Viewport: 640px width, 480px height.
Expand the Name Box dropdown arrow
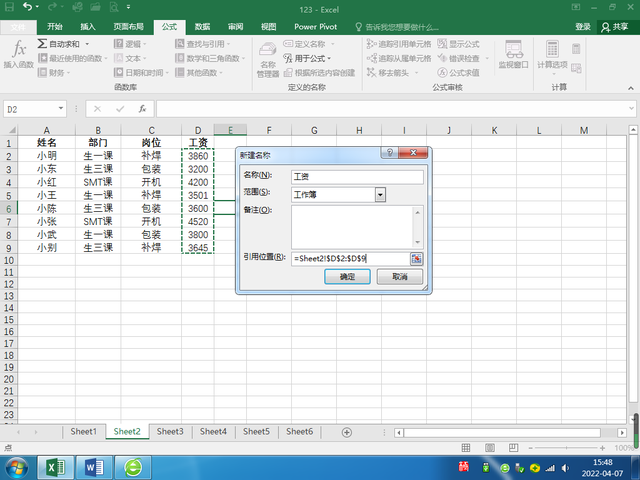coord(61,109)
